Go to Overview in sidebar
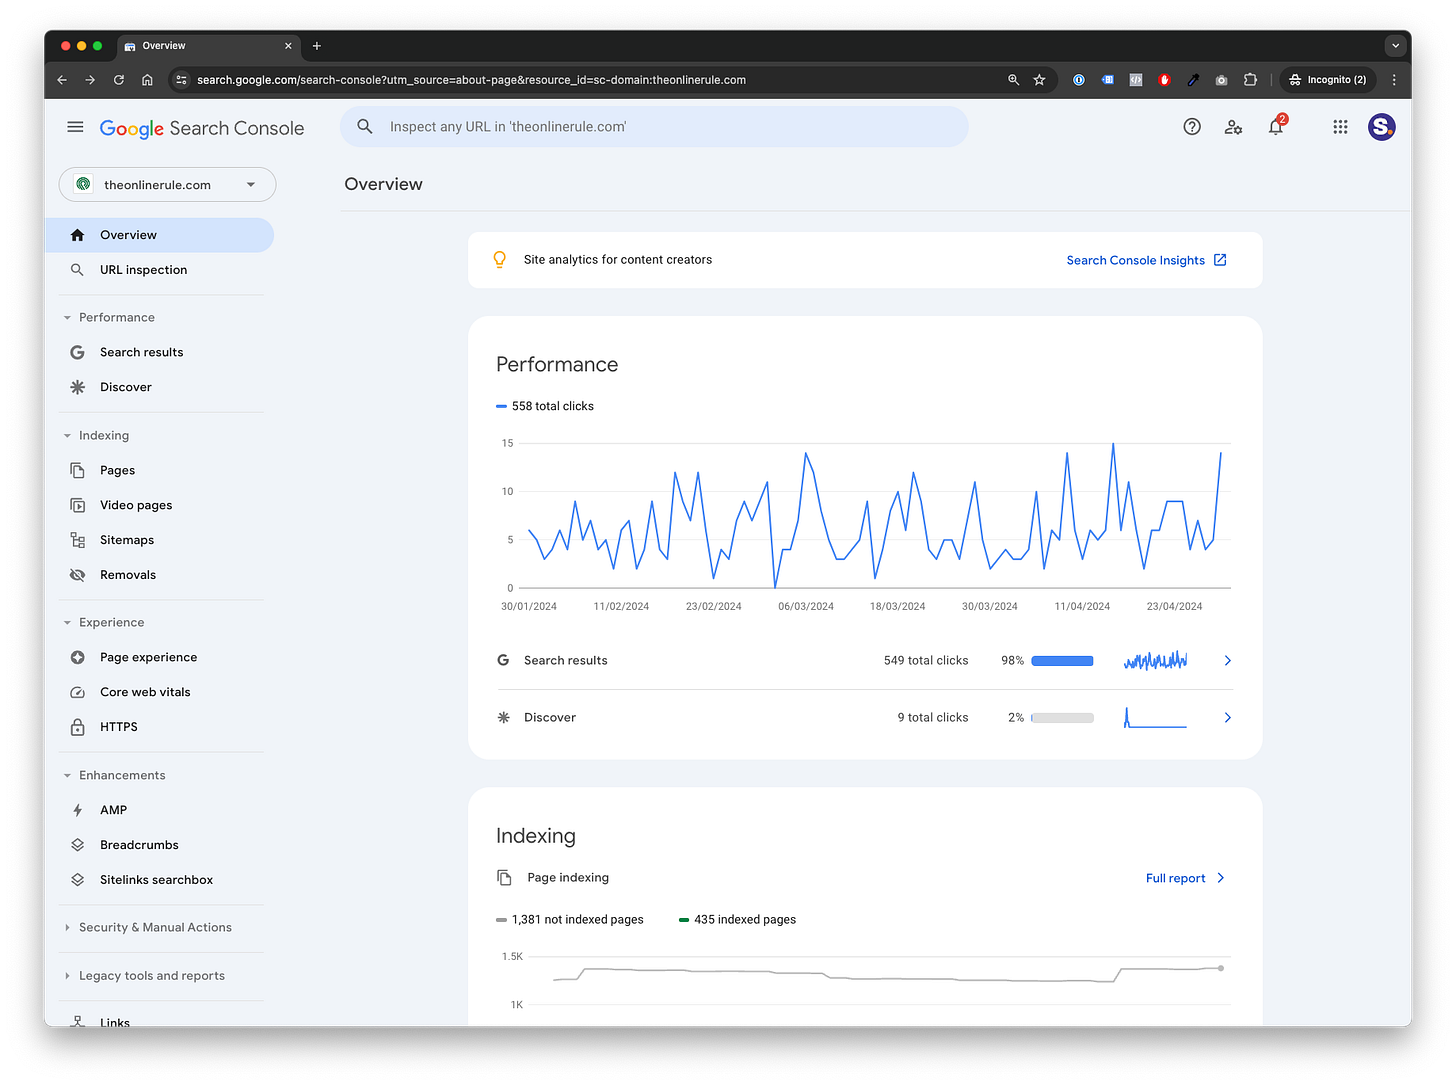 160,235
